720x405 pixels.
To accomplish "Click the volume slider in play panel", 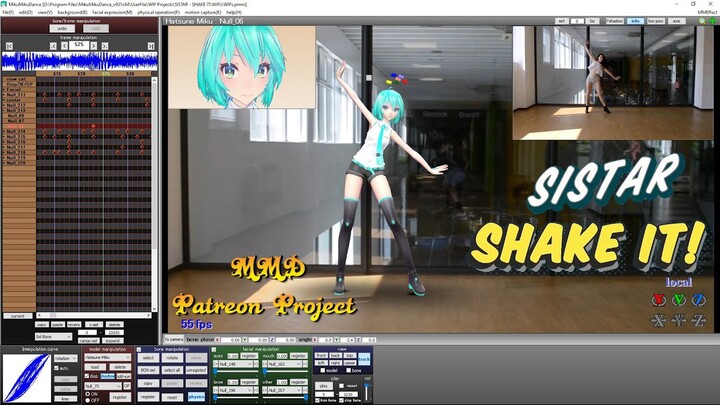I will (366, 392).
